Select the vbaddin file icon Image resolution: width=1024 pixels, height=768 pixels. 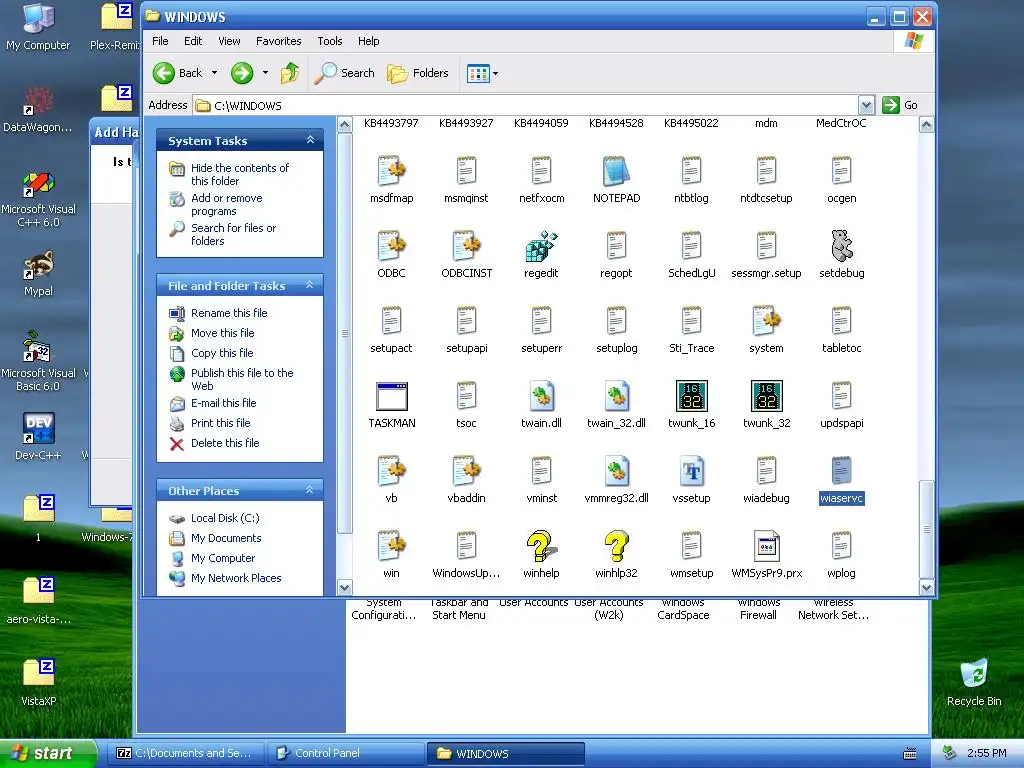[466, 472]
